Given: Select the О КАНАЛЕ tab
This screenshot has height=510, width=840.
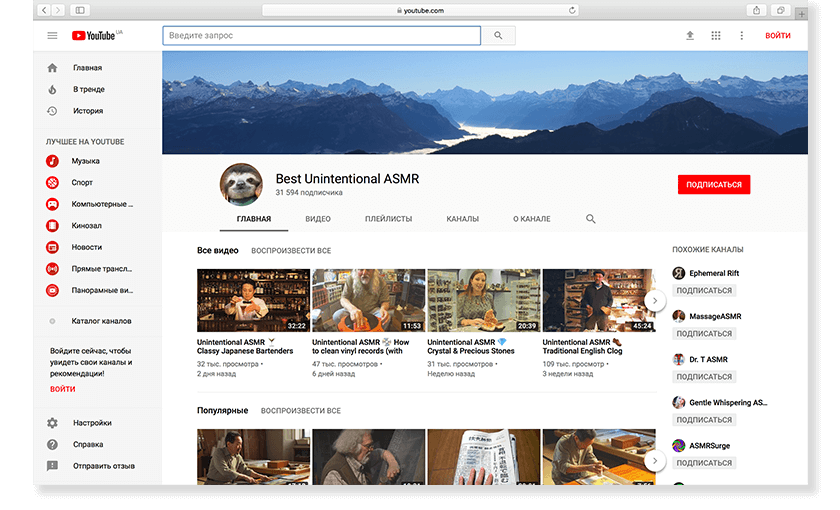Looking at the screenshot, I should [531, 219].
